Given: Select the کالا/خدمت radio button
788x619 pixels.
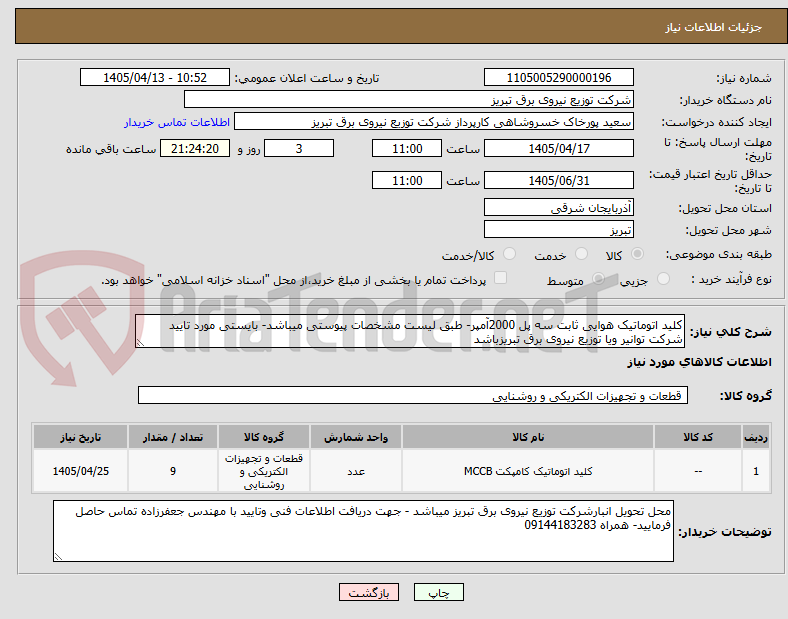Looking at the screenshot, I should (510, 254).
